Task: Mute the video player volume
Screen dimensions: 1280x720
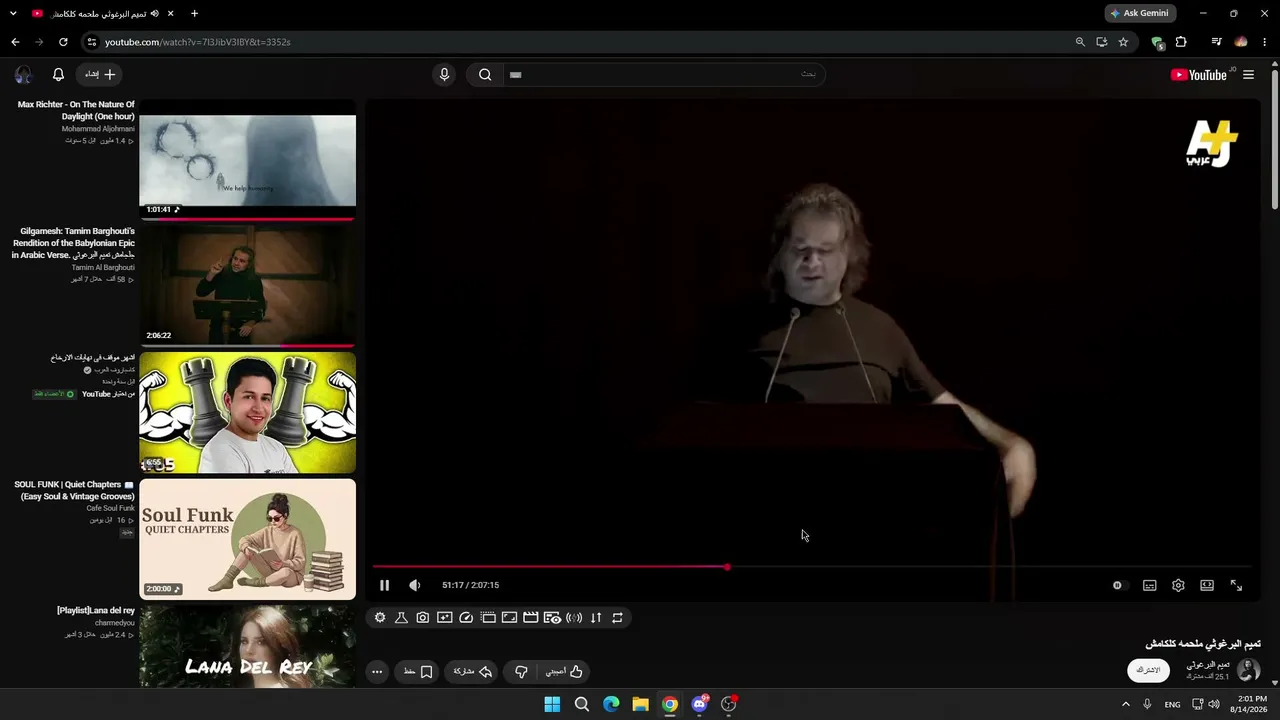Action: click(415, 585)
